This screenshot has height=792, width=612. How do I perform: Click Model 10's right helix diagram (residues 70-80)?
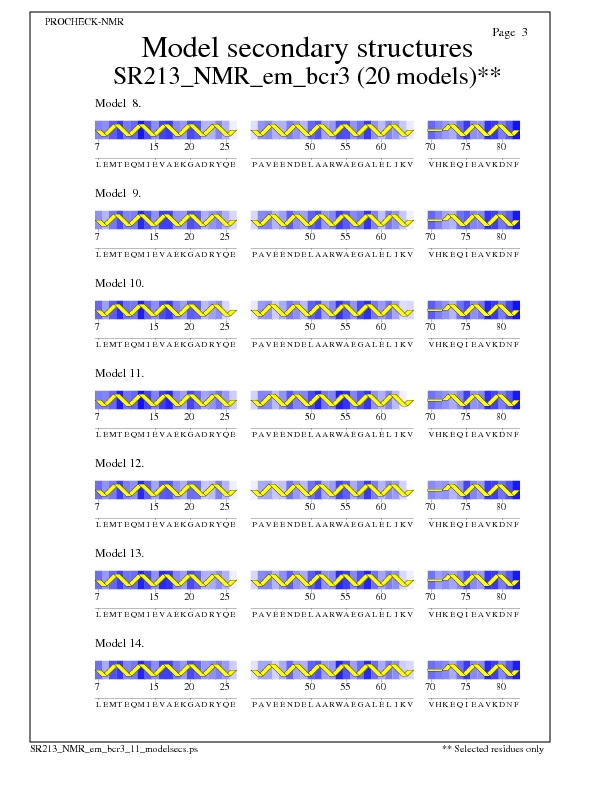473,310
